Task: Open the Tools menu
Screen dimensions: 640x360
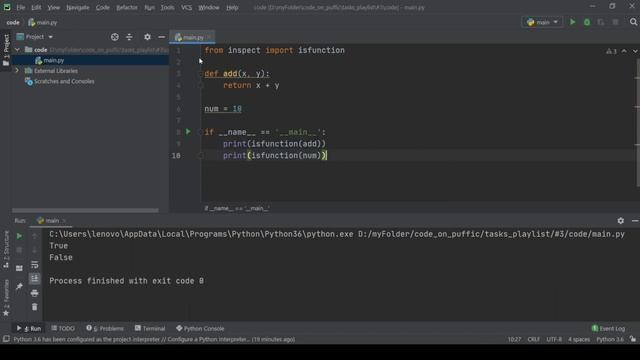Action: pyautogui.click(x=167, y=7)
